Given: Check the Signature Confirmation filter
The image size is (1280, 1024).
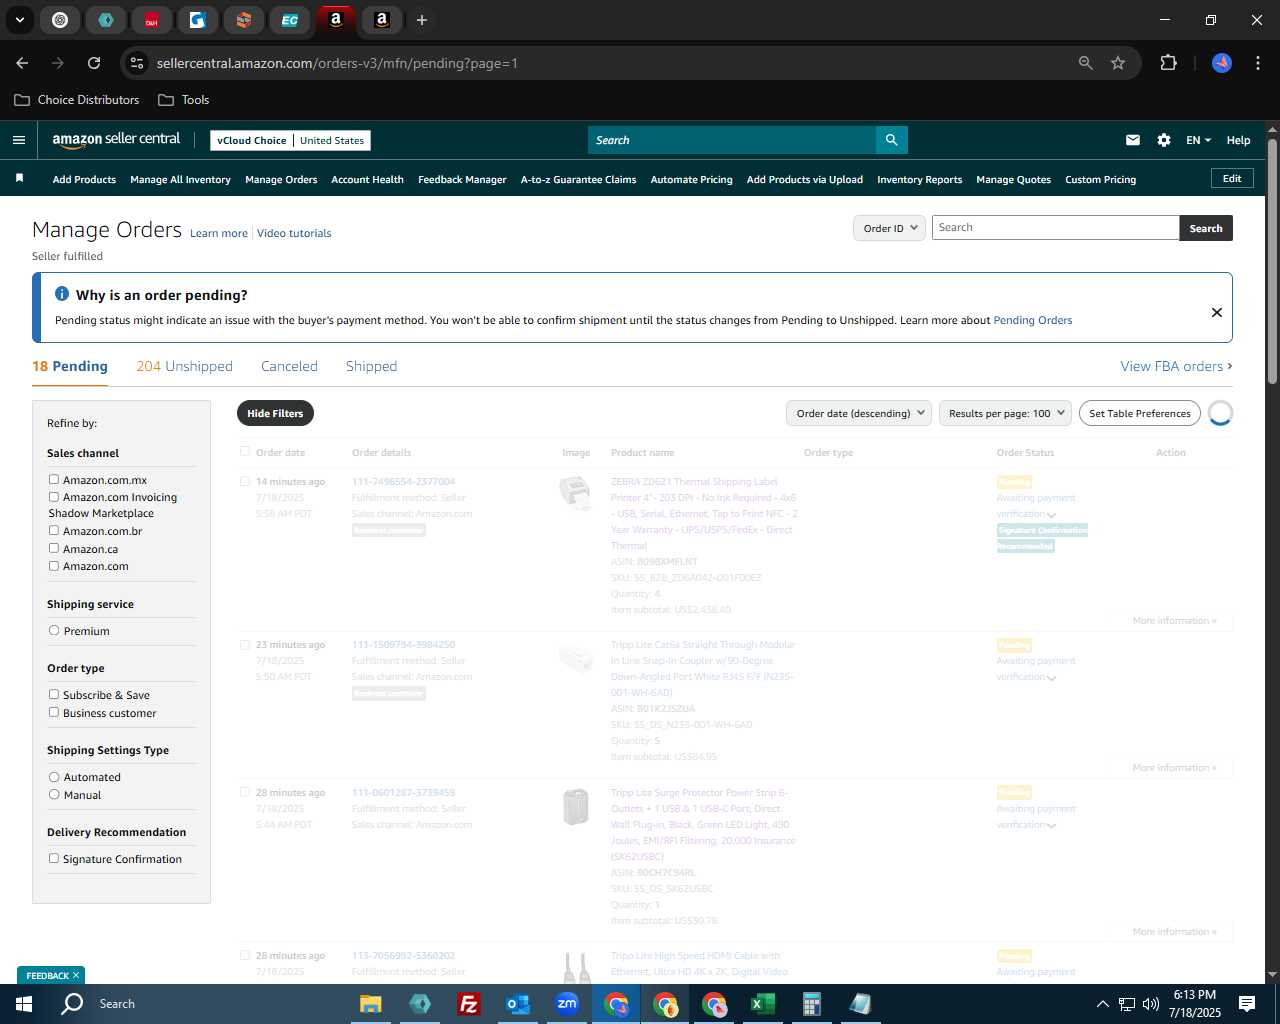Looking at the screenshot, I should pyautogui.click(x=54, y=858).
